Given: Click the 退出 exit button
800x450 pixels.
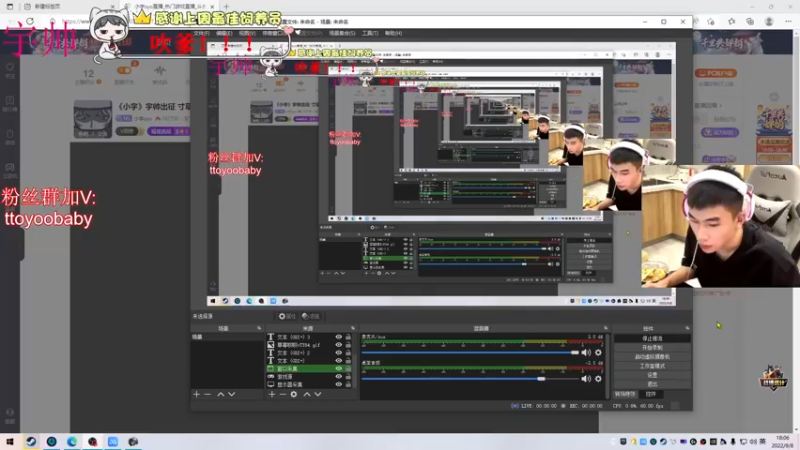Looking at the screenshot, I should point(652,384).
